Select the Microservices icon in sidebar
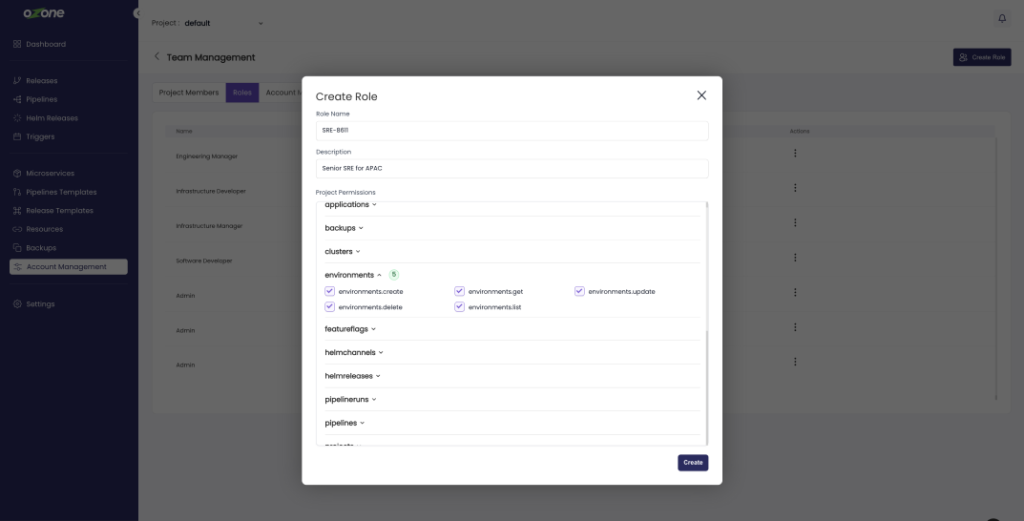The width and height of the screenshot is (1024, 521). click(17, 174)
